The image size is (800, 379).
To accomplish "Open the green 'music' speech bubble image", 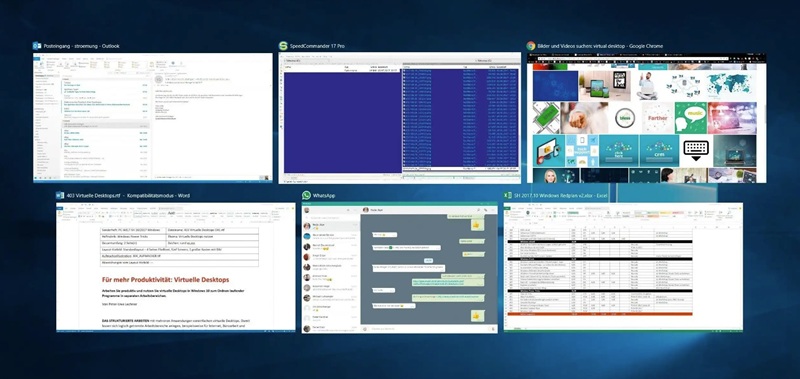I will coord(690,118).
